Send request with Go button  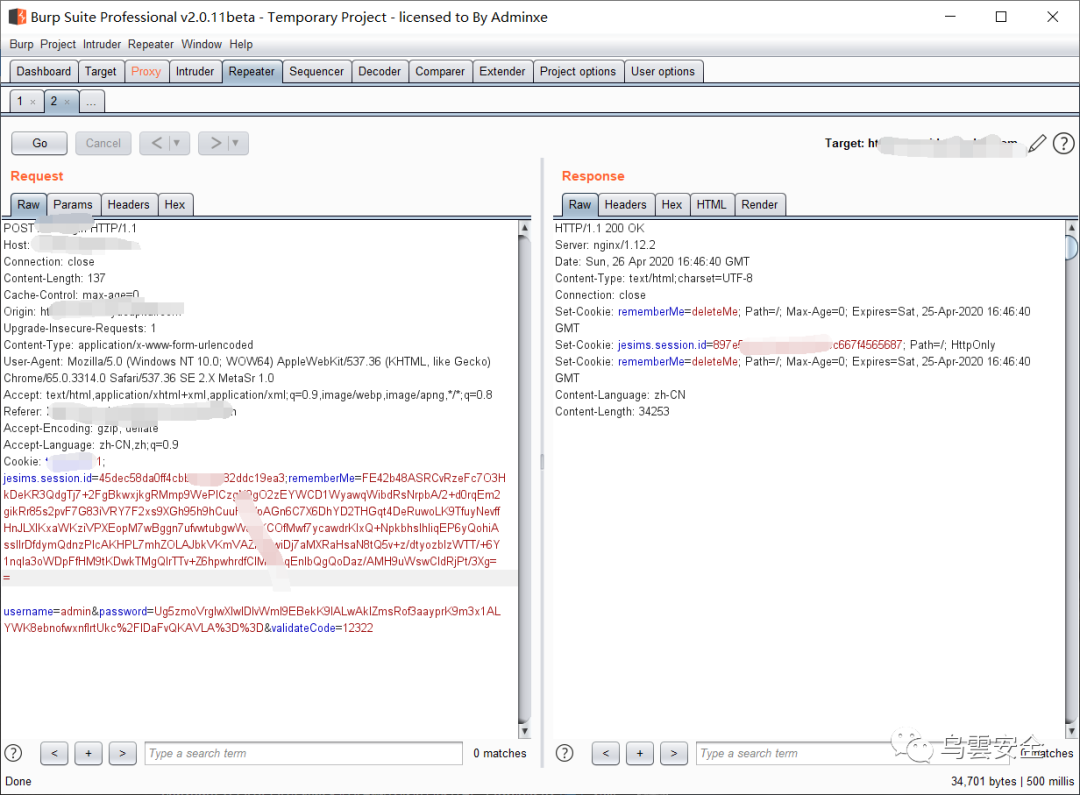click(39, 143)
